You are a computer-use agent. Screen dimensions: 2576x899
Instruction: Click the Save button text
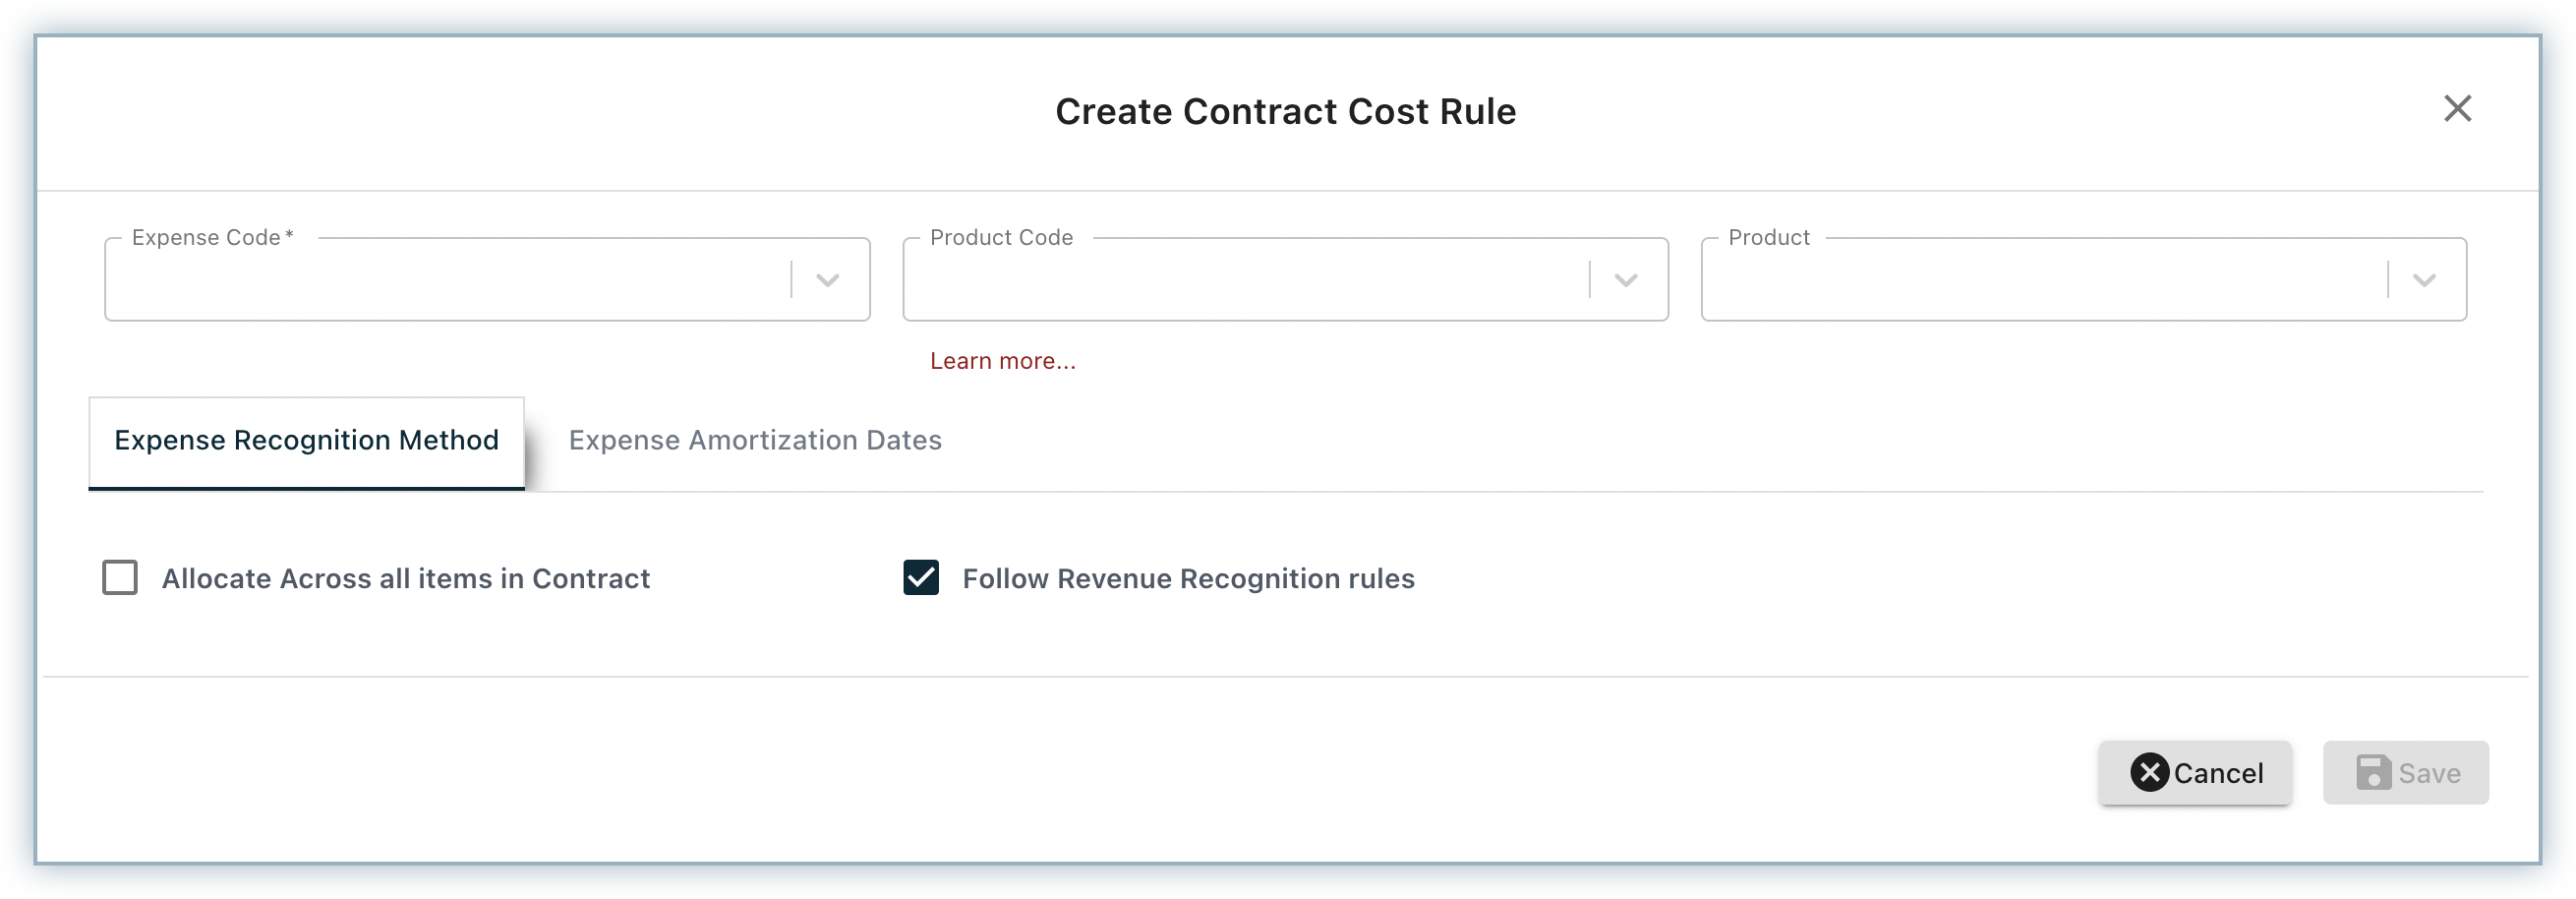coord(2429,773)
